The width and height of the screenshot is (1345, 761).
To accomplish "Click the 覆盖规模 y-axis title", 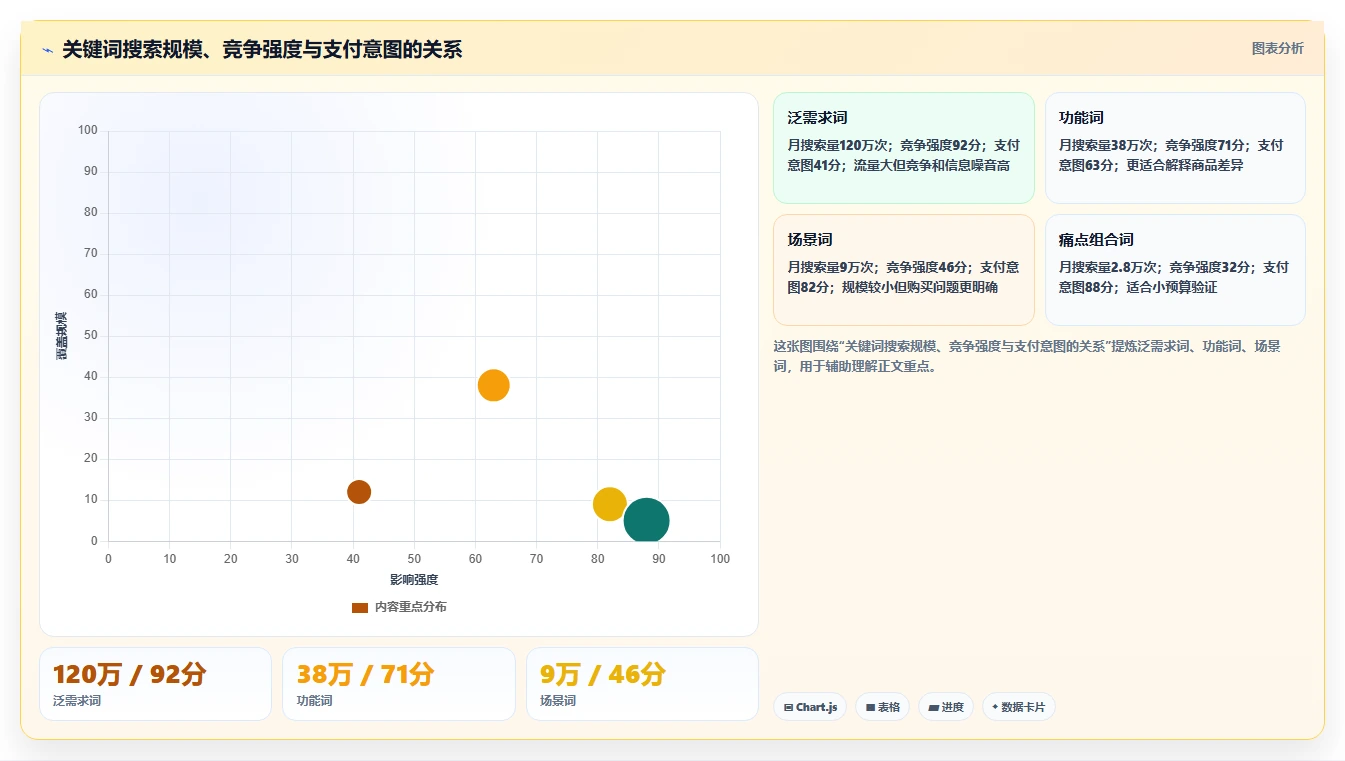I will (x=62, y=336).
